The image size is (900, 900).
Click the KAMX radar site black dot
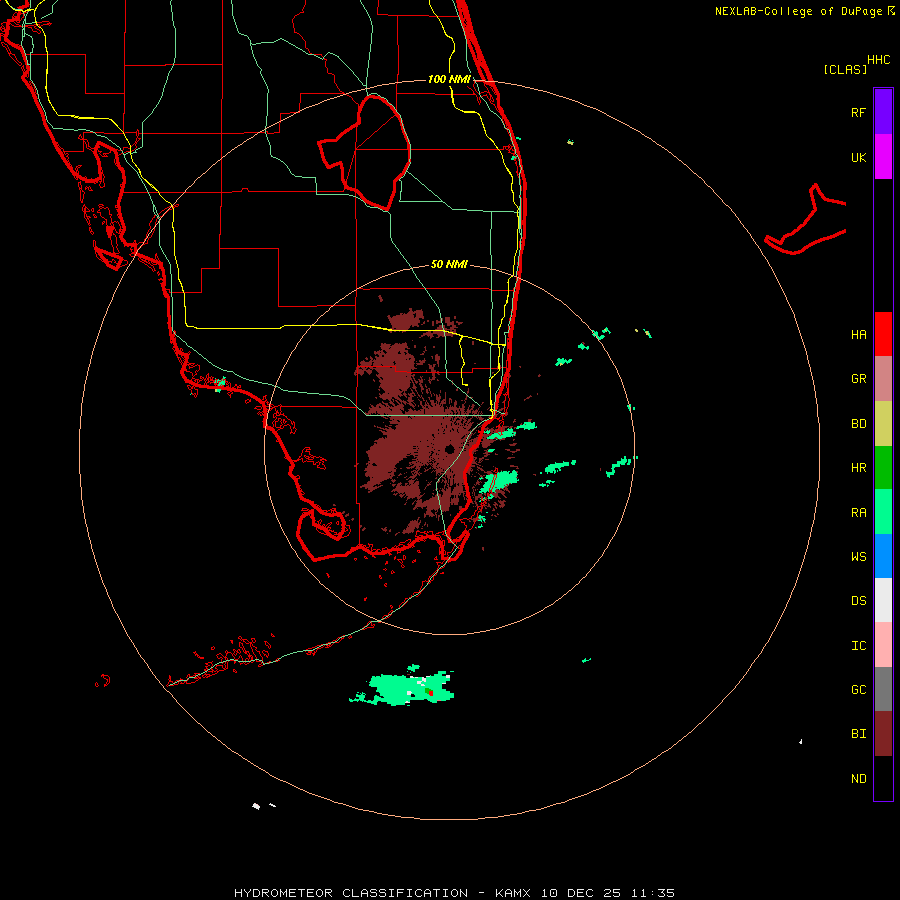[x=449, y=449]
